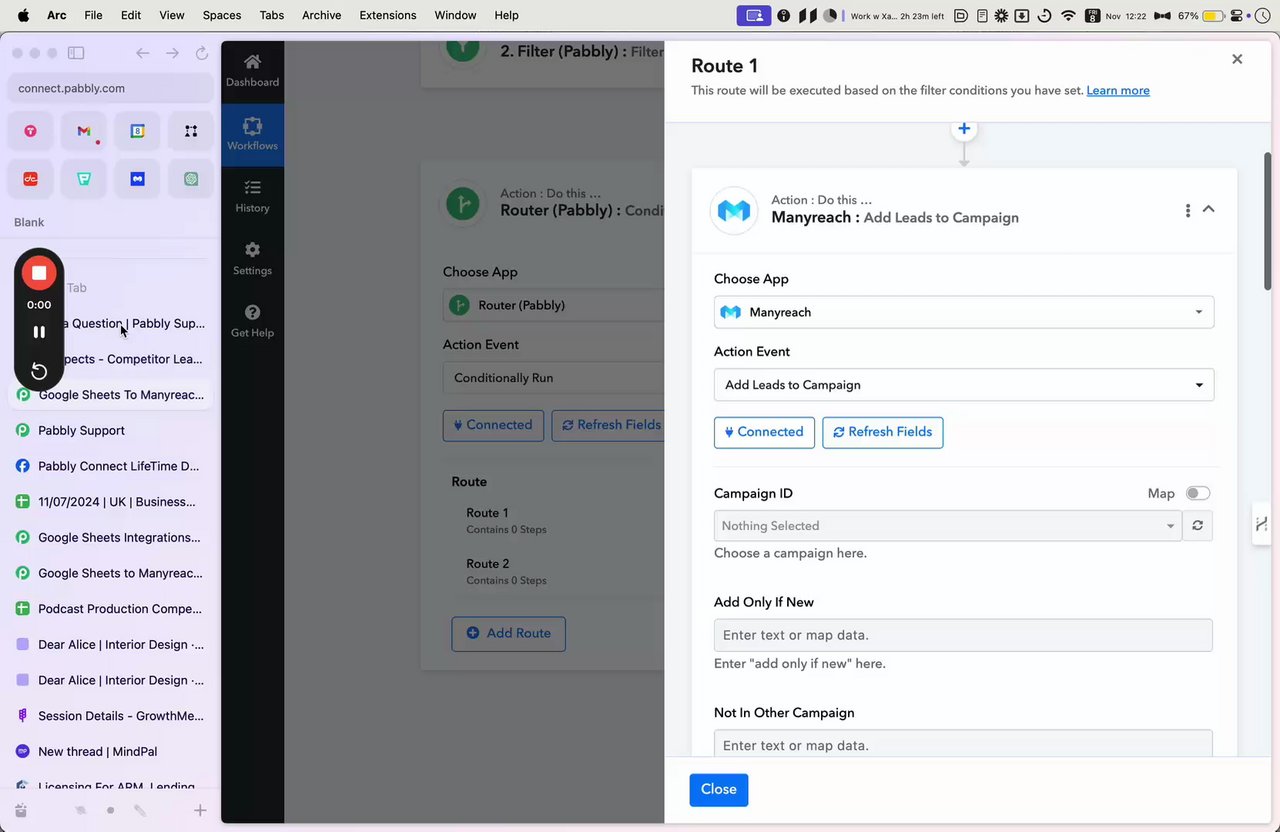This screenshot has width=1280, height=832.
Task: Click the Manyreach app logo in step header
Action: click(x=734, y=210)
